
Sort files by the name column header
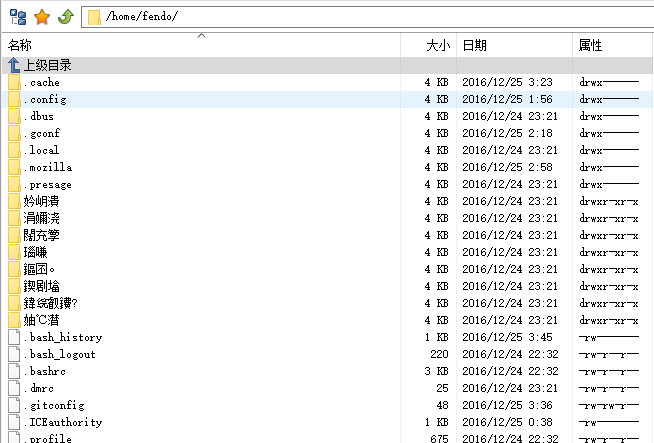(x=20, y=45)
